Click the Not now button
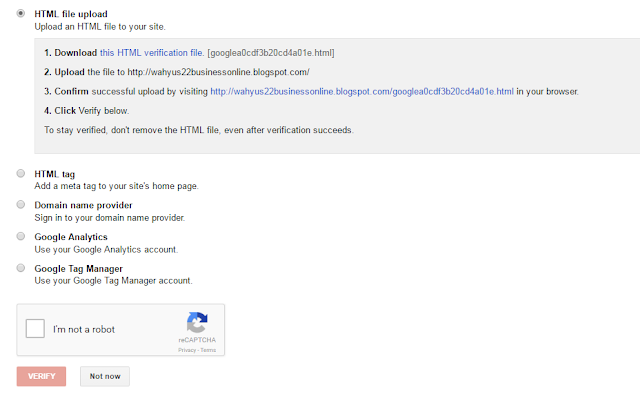Image resolution: width=640 pixels, height=412 pixels. tap(105, 376)
